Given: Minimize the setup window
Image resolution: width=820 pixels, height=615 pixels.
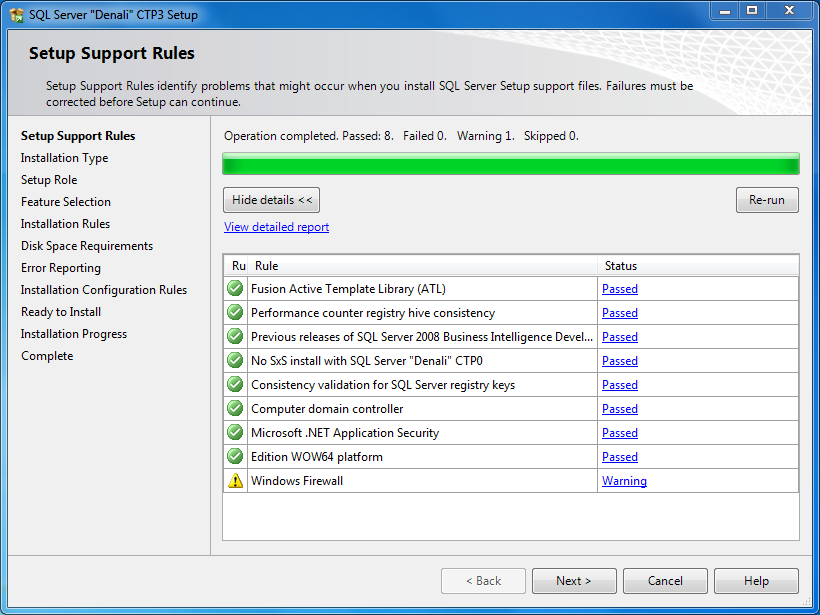Looking at the screenshot, I should pos(725,10).
